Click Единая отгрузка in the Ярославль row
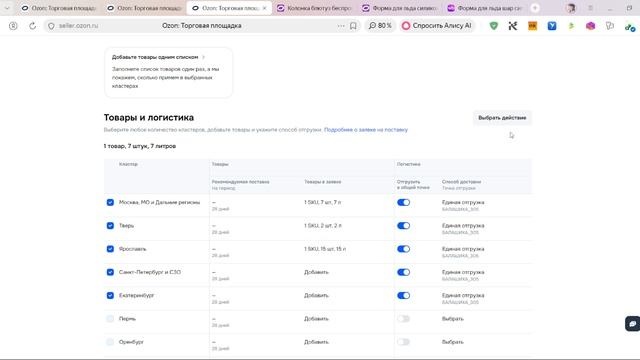 coord(463,249)
